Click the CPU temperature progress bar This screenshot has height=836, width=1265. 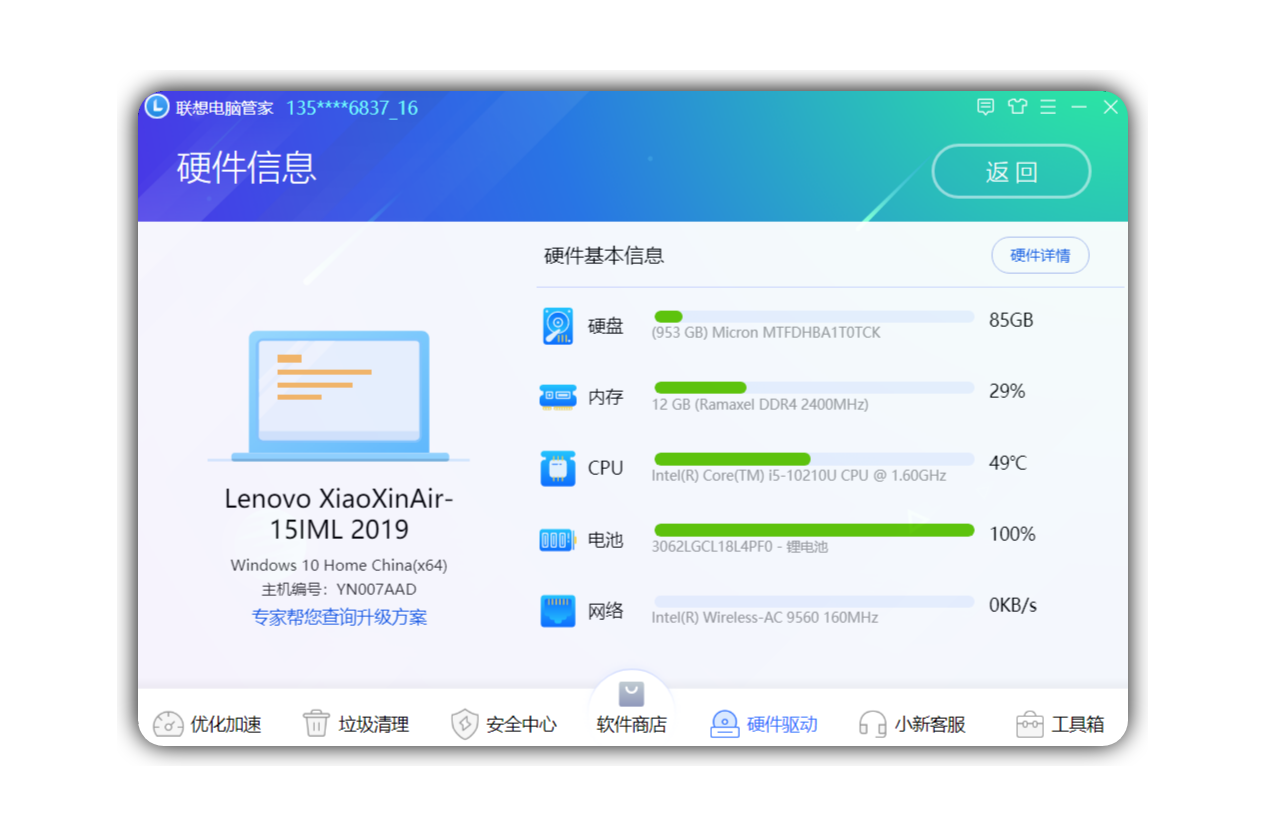click(814, 459)
